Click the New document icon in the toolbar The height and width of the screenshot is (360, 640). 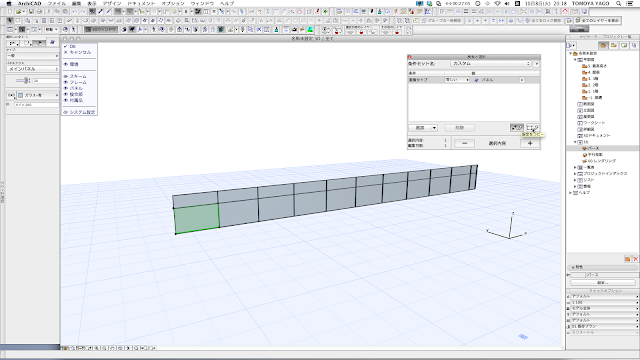10,12
